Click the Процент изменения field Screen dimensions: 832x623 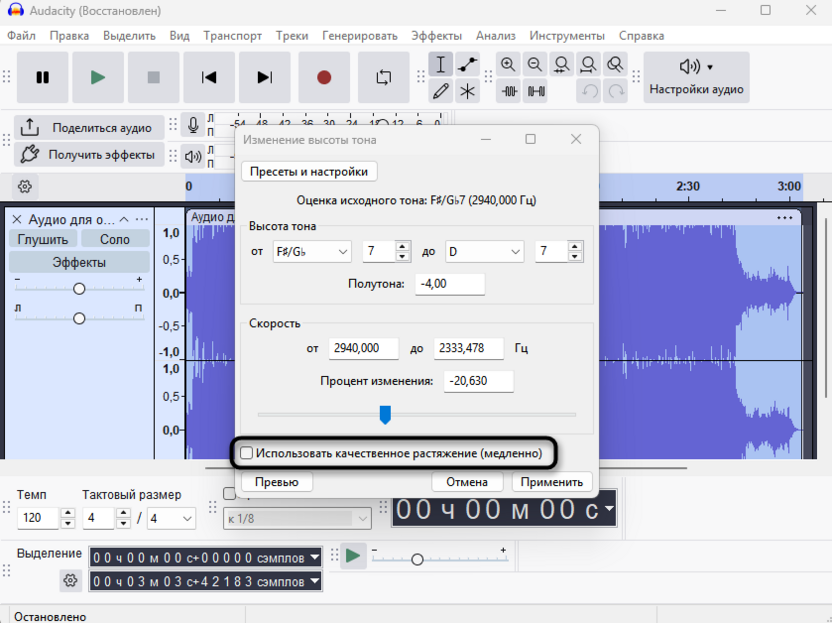click(x=479, y=382)
